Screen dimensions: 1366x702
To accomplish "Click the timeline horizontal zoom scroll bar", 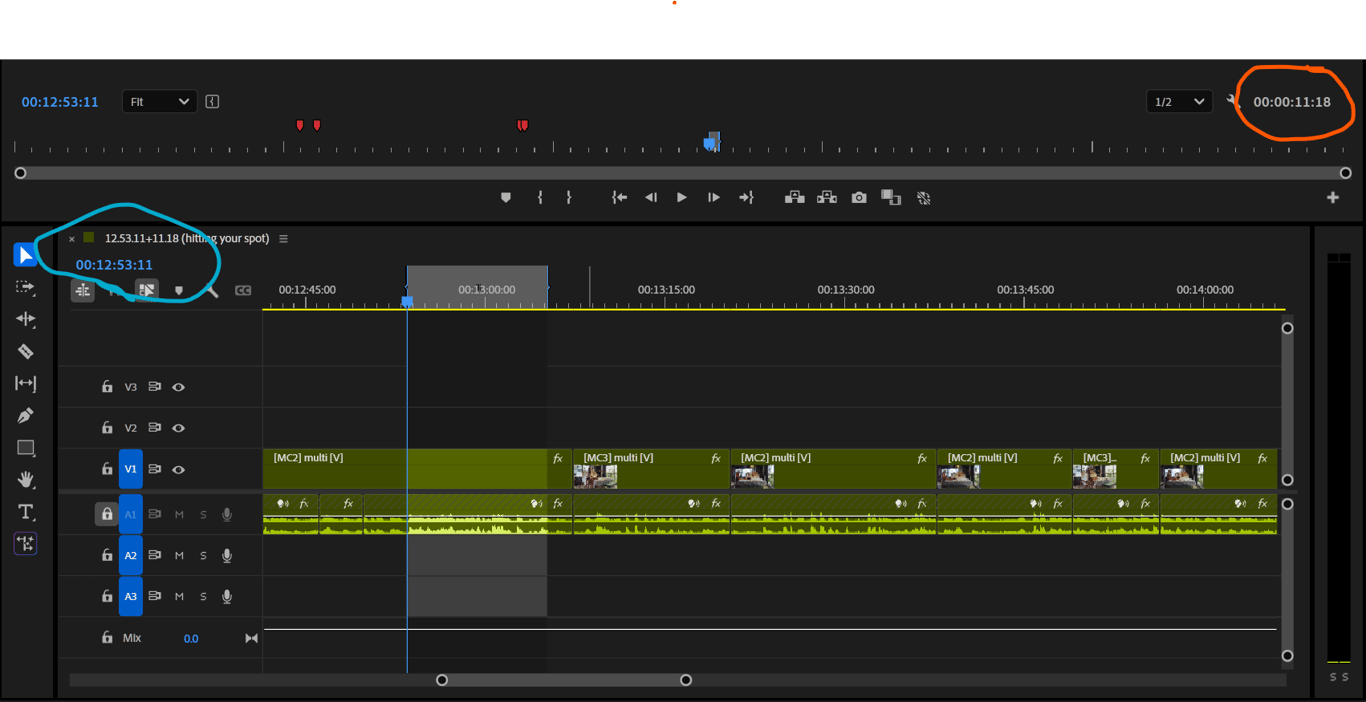I will (564, 680).
